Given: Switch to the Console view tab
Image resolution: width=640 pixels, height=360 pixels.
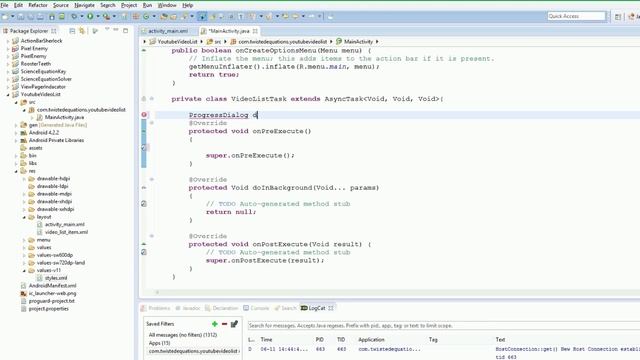Looking at the screenshot, I should [x=256, y=308].
